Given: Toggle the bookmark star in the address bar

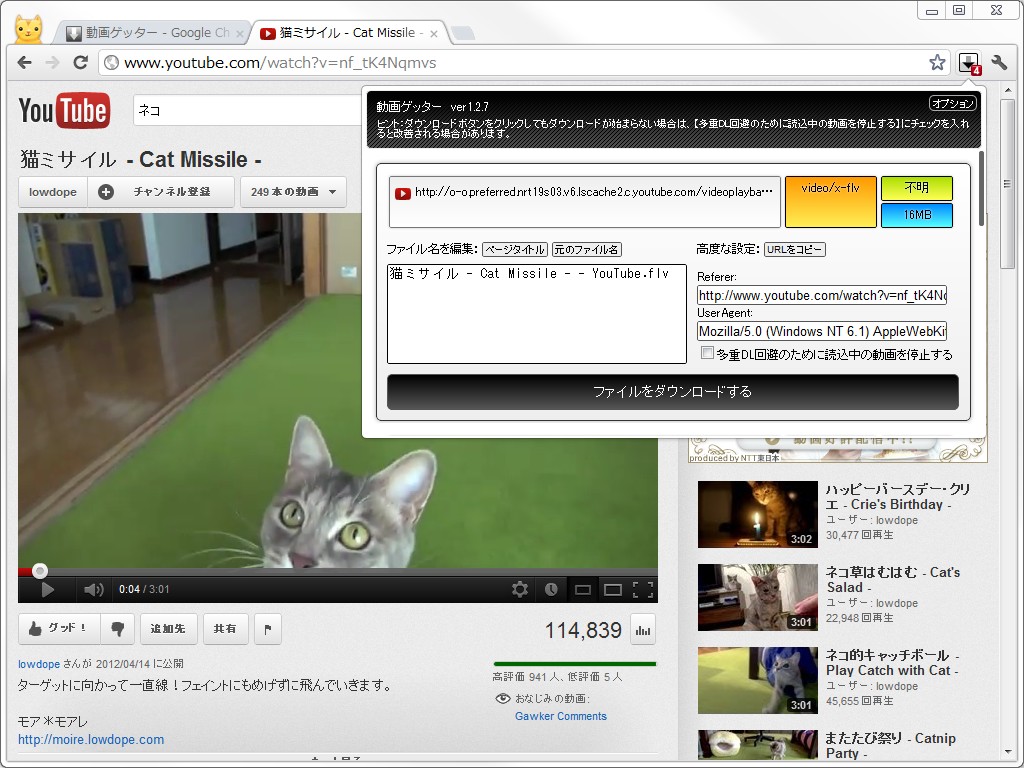Looking at the screenshot, I should coord(937,61).
